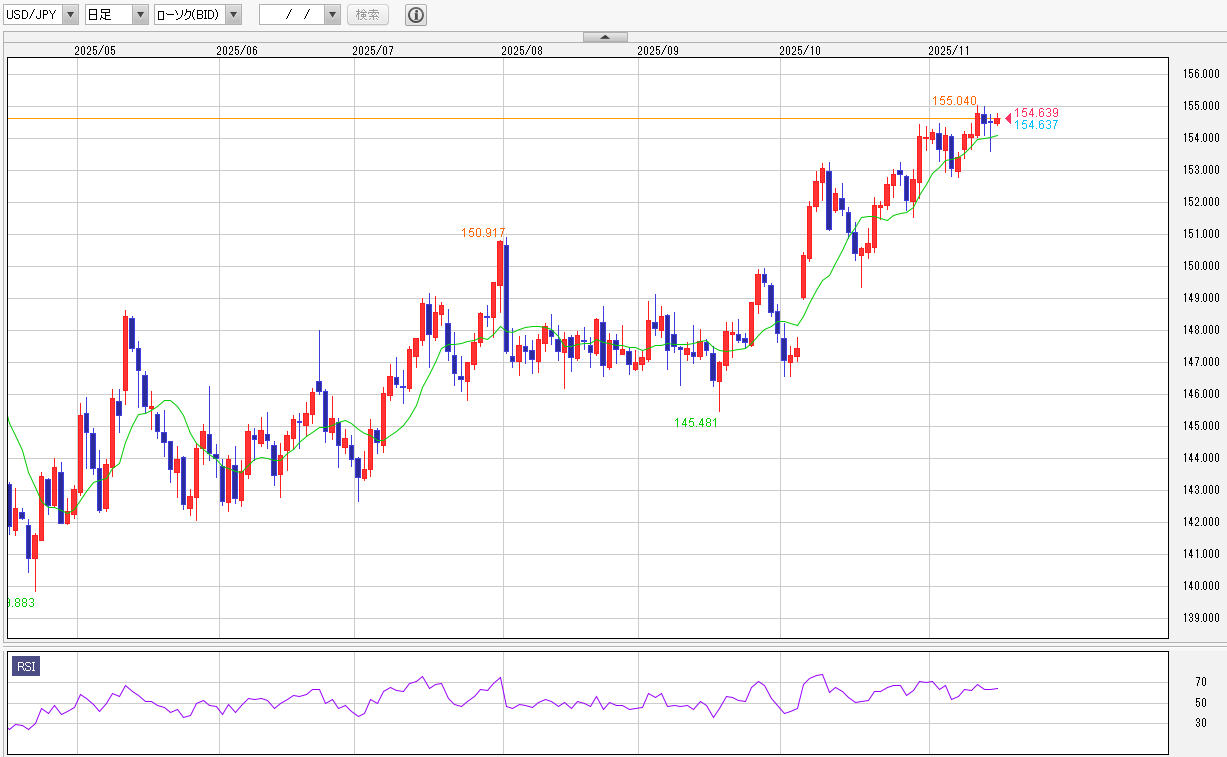Click the chart collapse arrow above the chart
Screen dimensions: 1227x757
click(x=604, y=36)
